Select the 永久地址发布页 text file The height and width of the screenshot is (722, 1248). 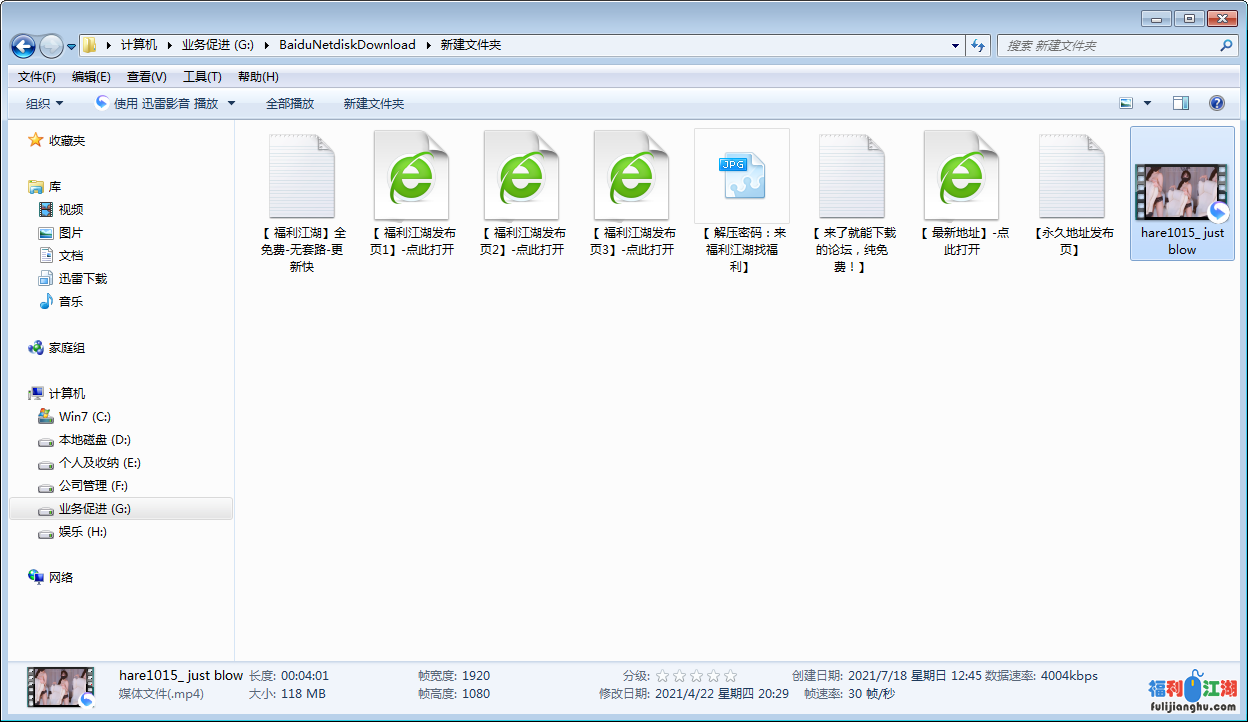(x=1071, y=177)
